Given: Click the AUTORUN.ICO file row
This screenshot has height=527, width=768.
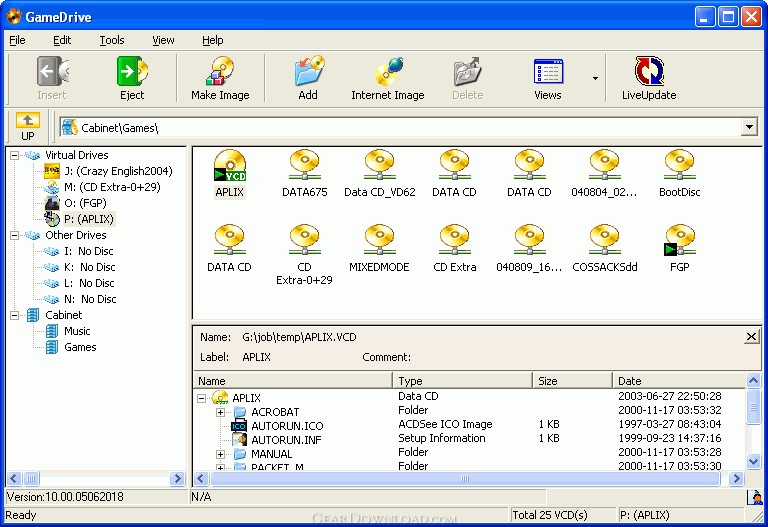Looking at the screenshot, I should click(470, 425).
